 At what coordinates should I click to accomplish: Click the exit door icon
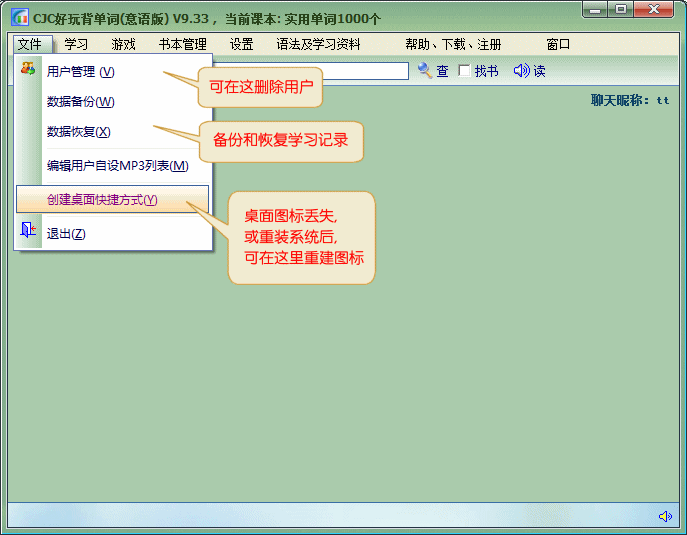pyautogui.click(x=28, y=232)
